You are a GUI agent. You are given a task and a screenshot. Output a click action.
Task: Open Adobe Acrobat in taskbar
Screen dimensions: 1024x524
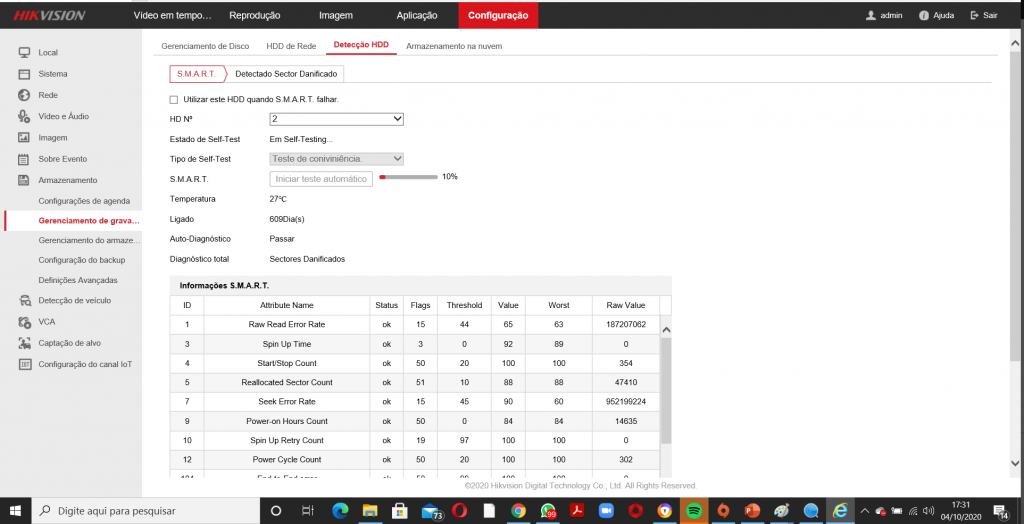(x=577, y=510)
